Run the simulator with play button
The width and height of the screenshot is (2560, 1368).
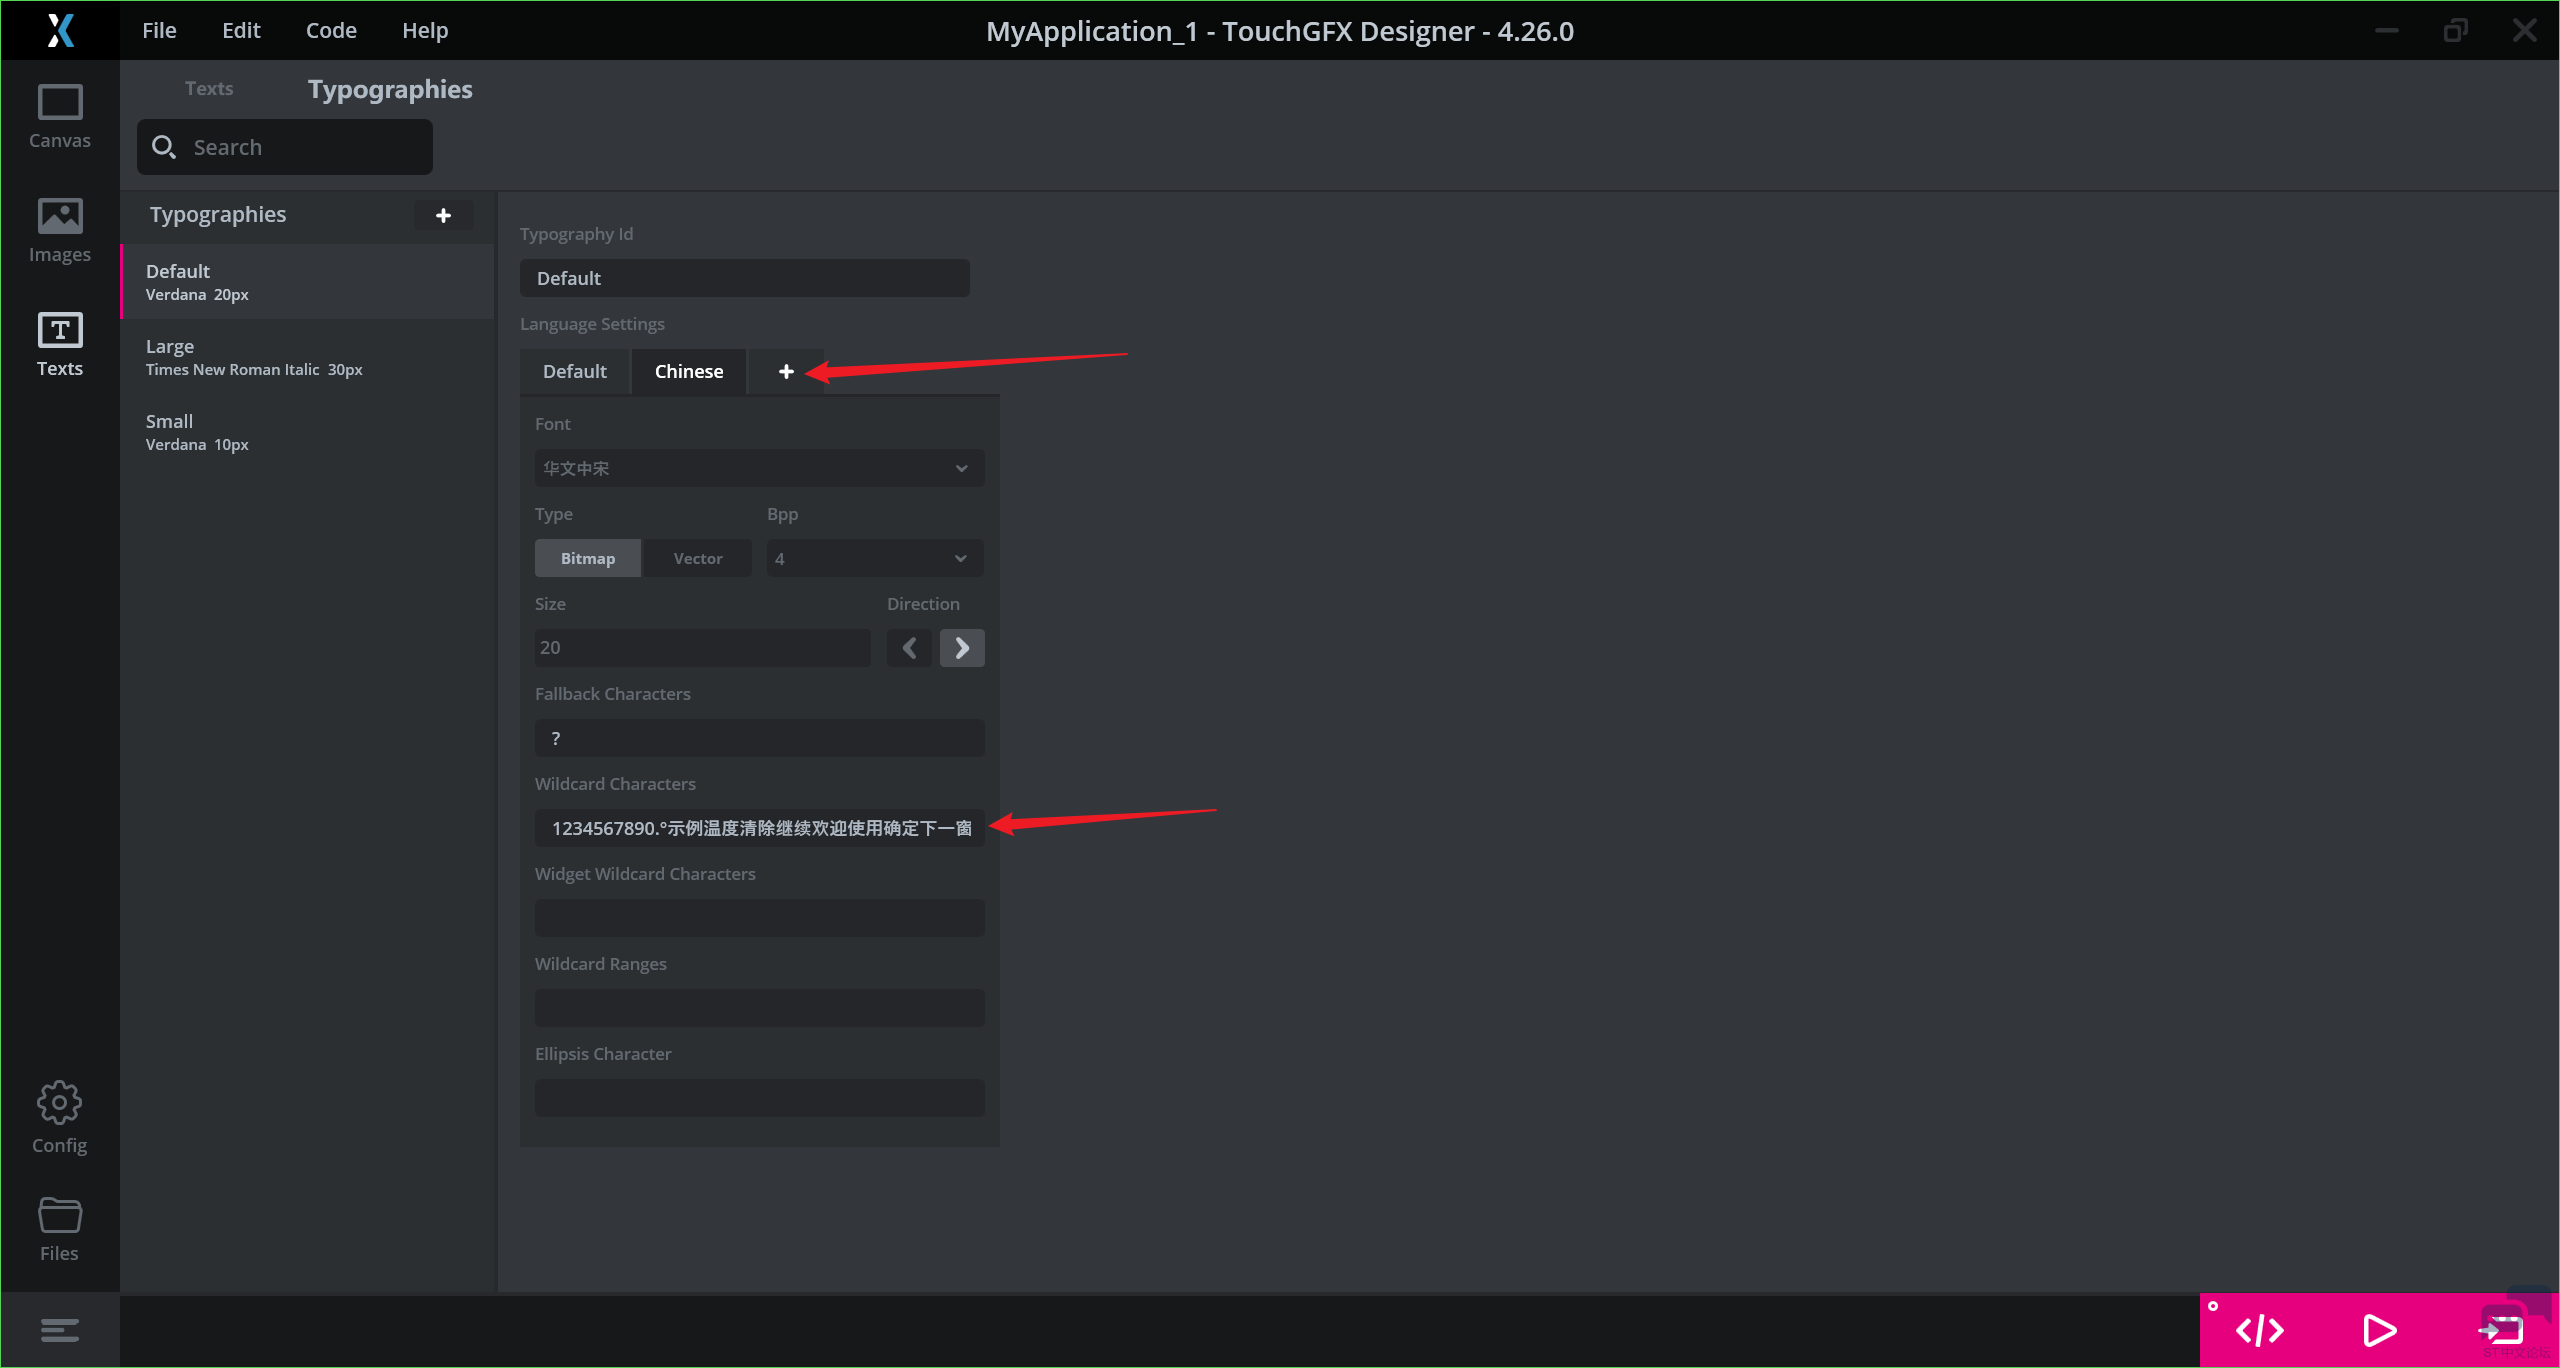coord(2379,1330)
